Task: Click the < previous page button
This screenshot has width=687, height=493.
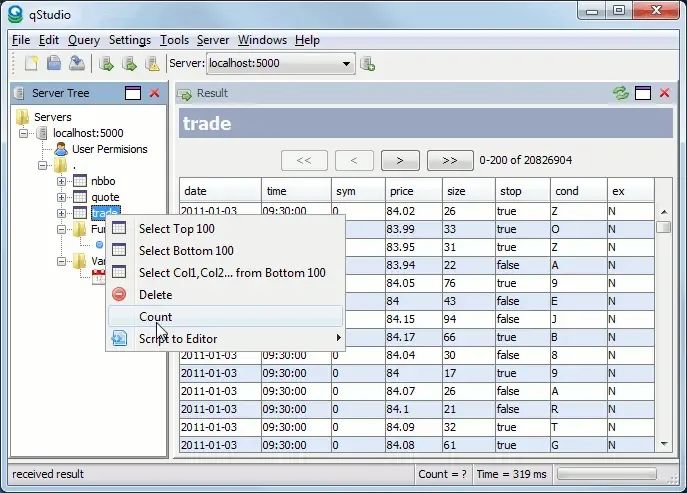Action: point(354,160)
